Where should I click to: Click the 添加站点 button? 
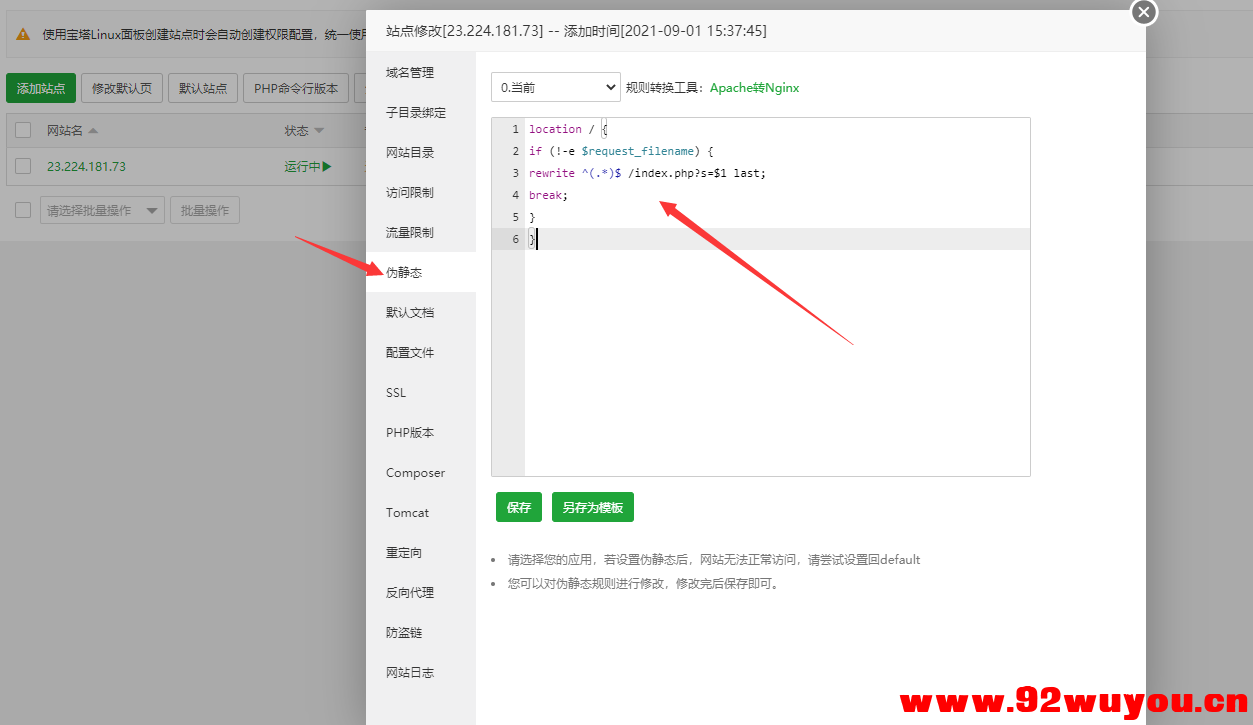[x=40, y=87]
